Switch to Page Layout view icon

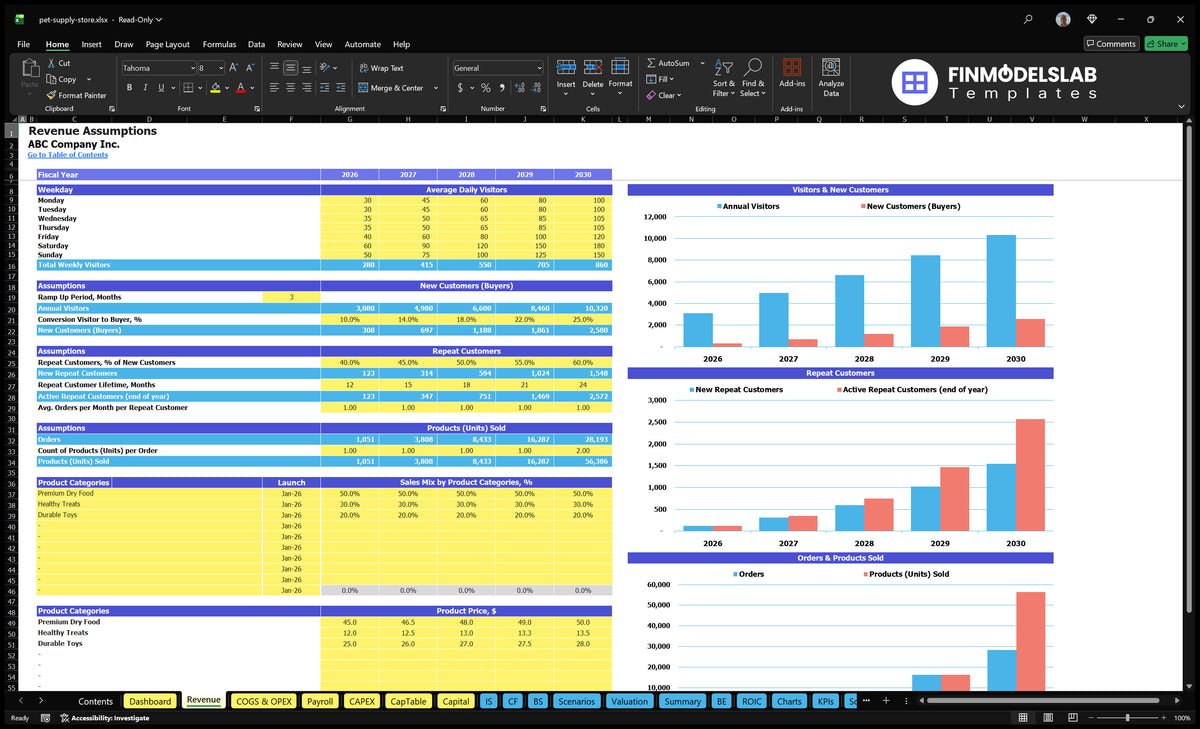[1049, 718]
